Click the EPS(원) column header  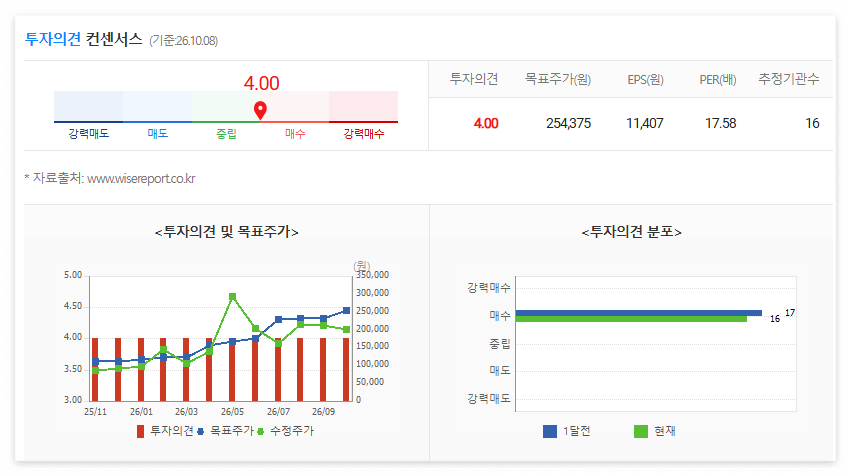click(645, 80)
